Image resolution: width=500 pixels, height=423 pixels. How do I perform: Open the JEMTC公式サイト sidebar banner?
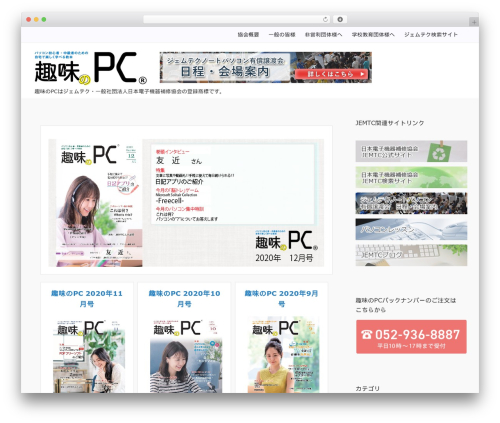(x=411, y=151)
